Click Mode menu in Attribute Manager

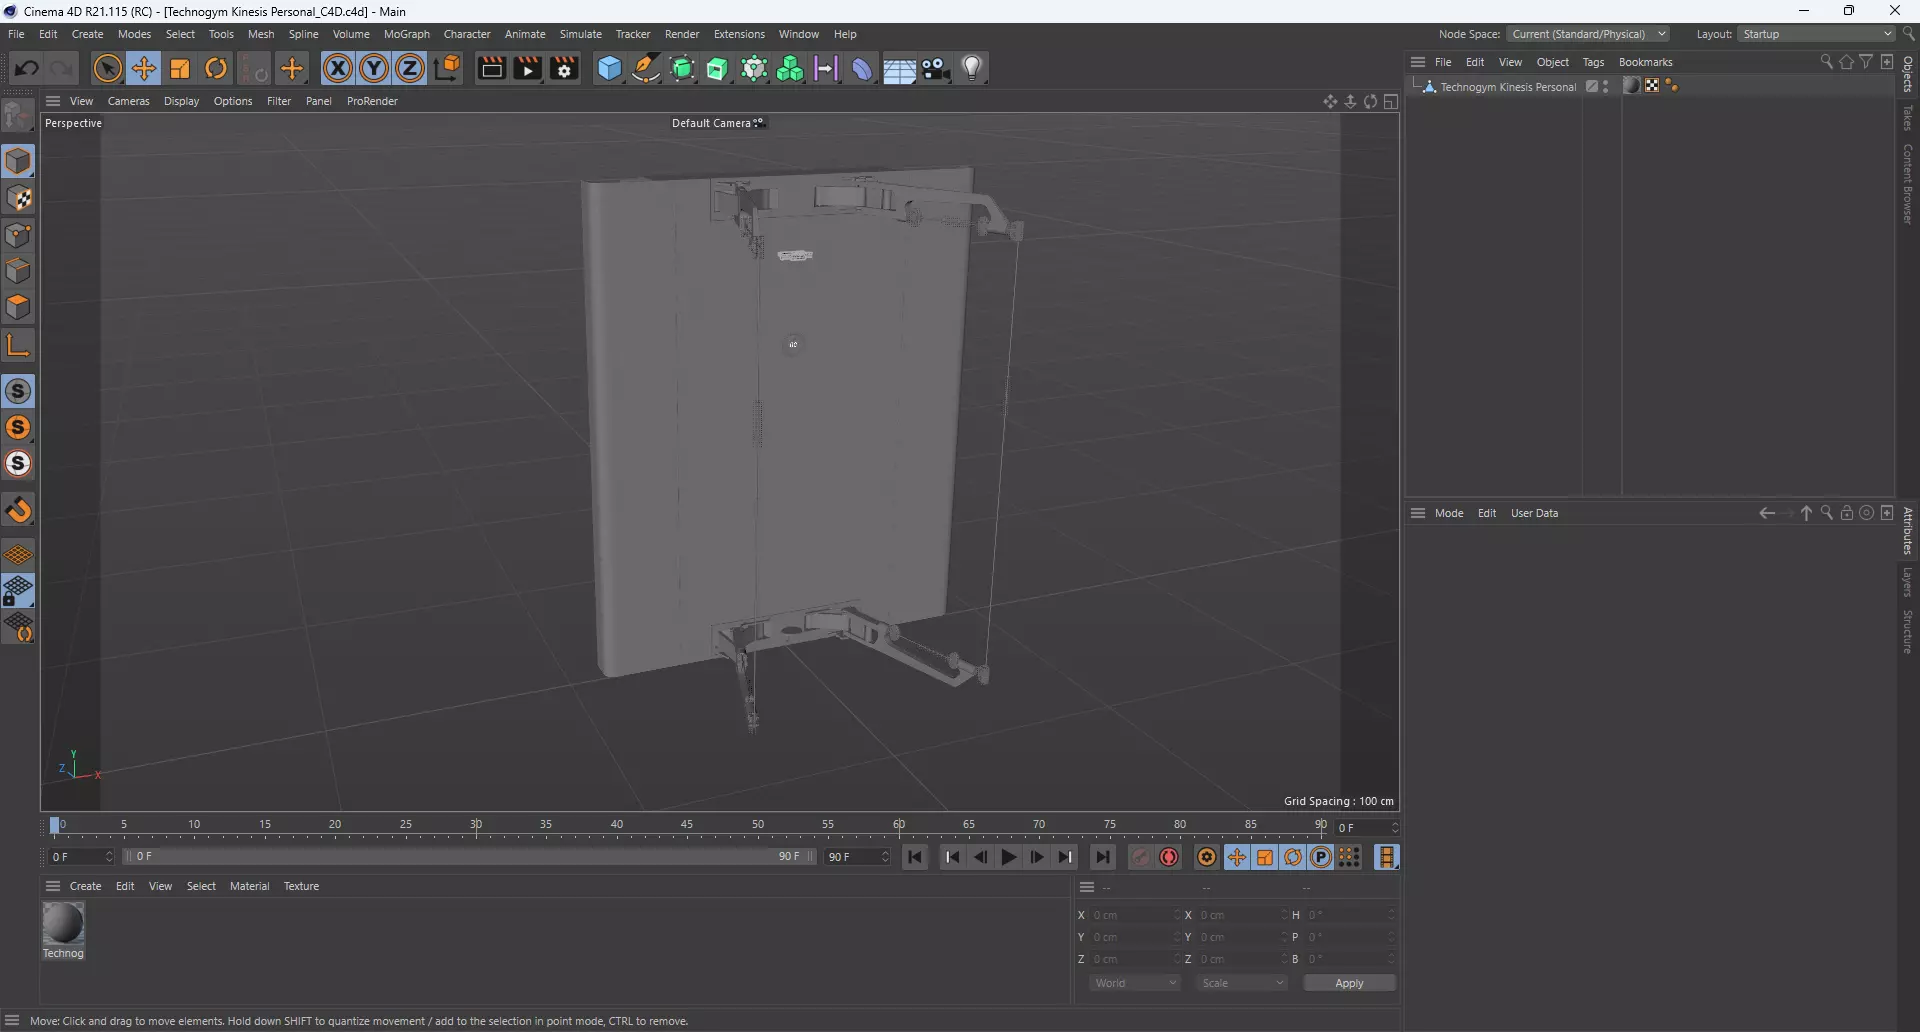1449,513
